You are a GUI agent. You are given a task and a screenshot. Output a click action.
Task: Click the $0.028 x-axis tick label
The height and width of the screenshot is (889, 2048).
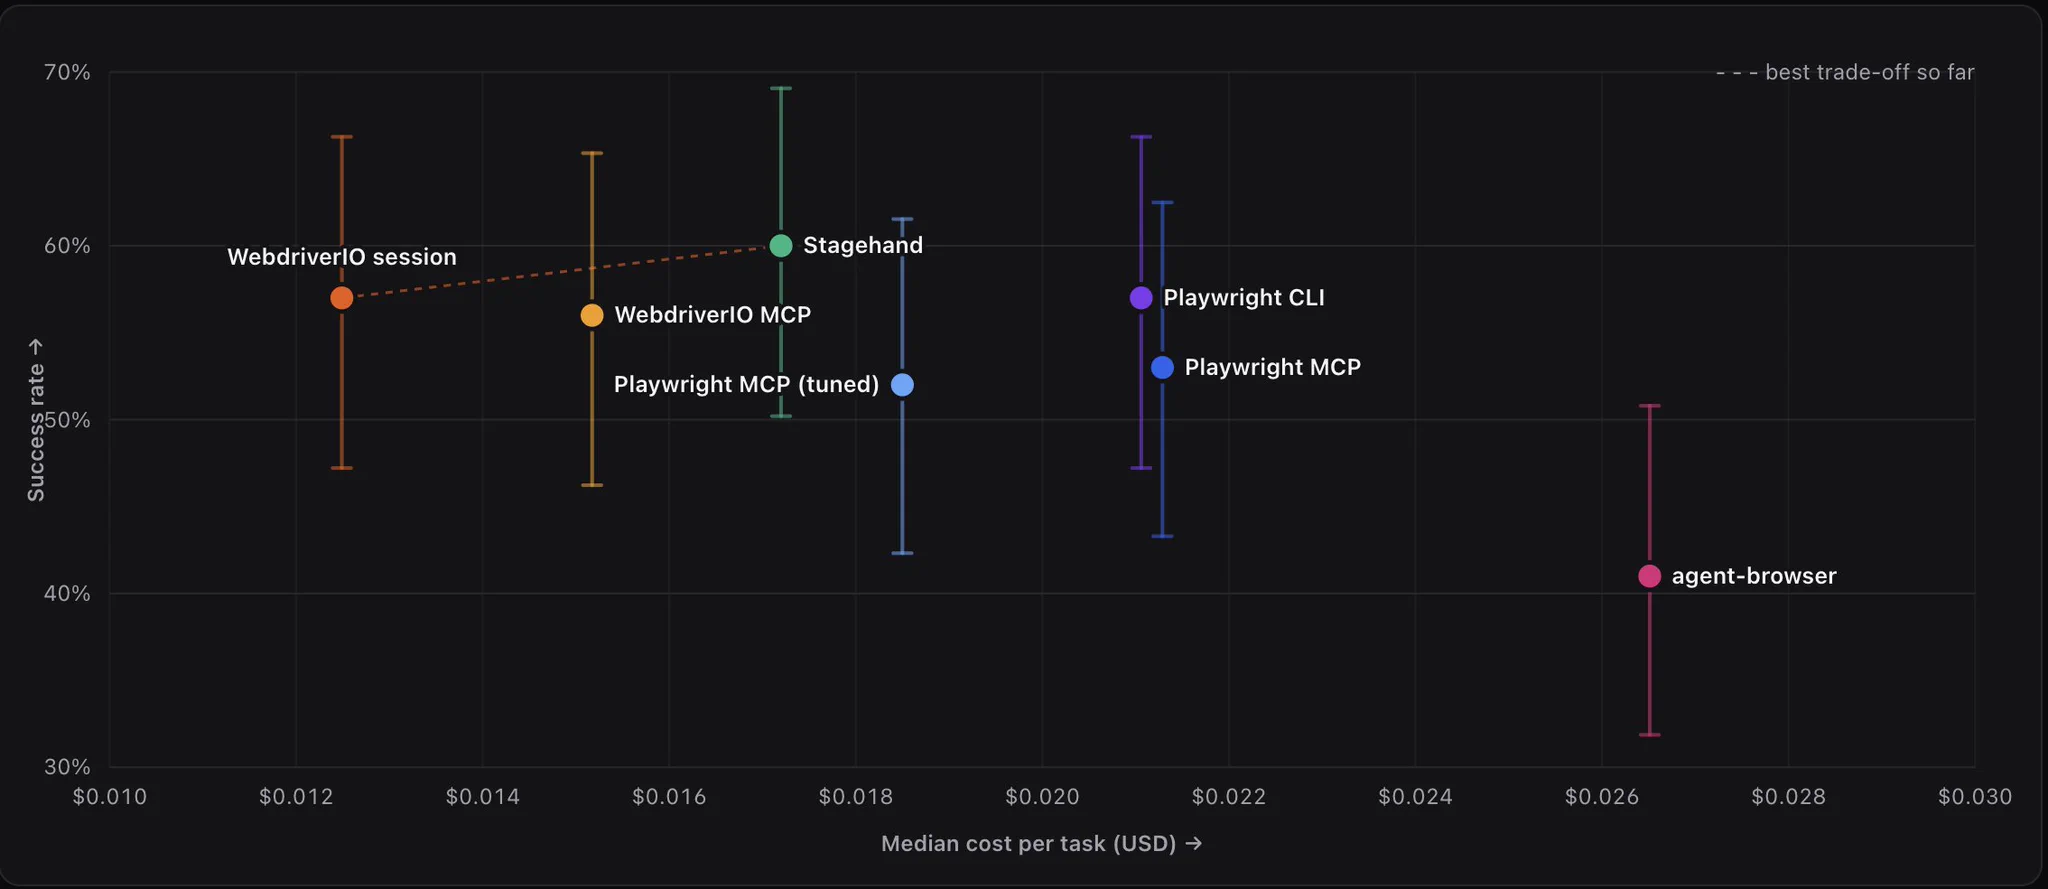pos(1788,797)
